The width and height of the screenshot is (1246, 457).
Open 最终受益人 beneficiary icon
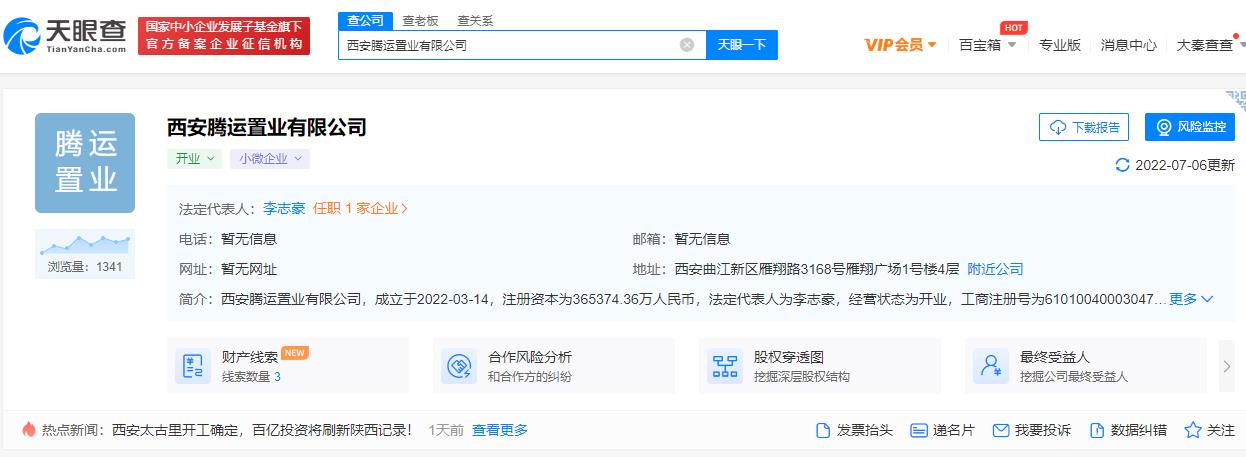click(992, 366)
